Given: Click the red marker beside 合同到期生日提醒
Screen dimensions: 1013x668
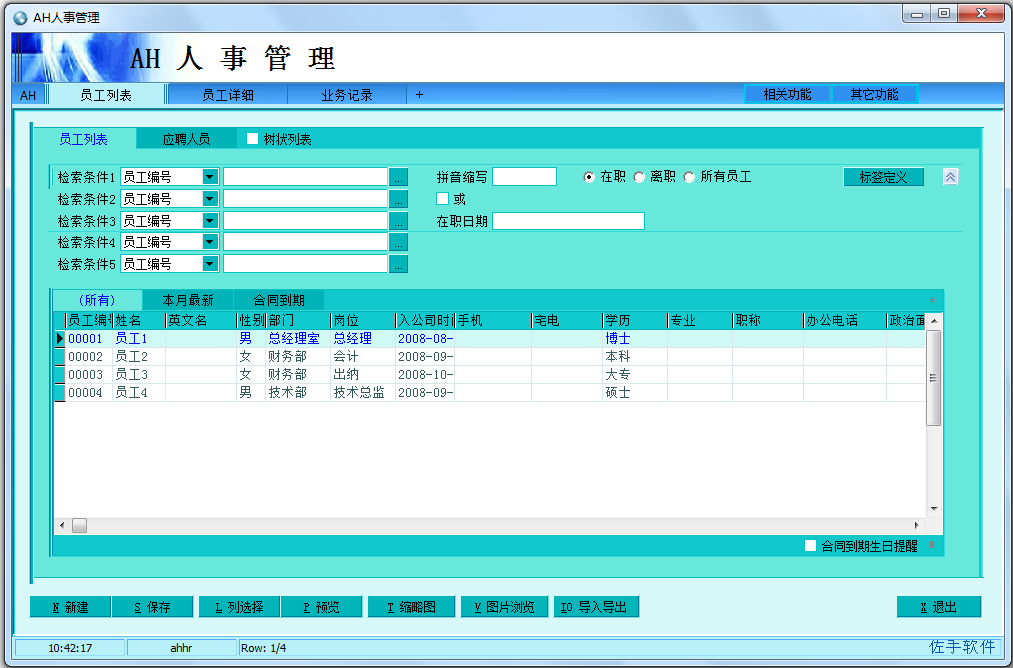Looking at the screenshot, I should tap(932, 545).
